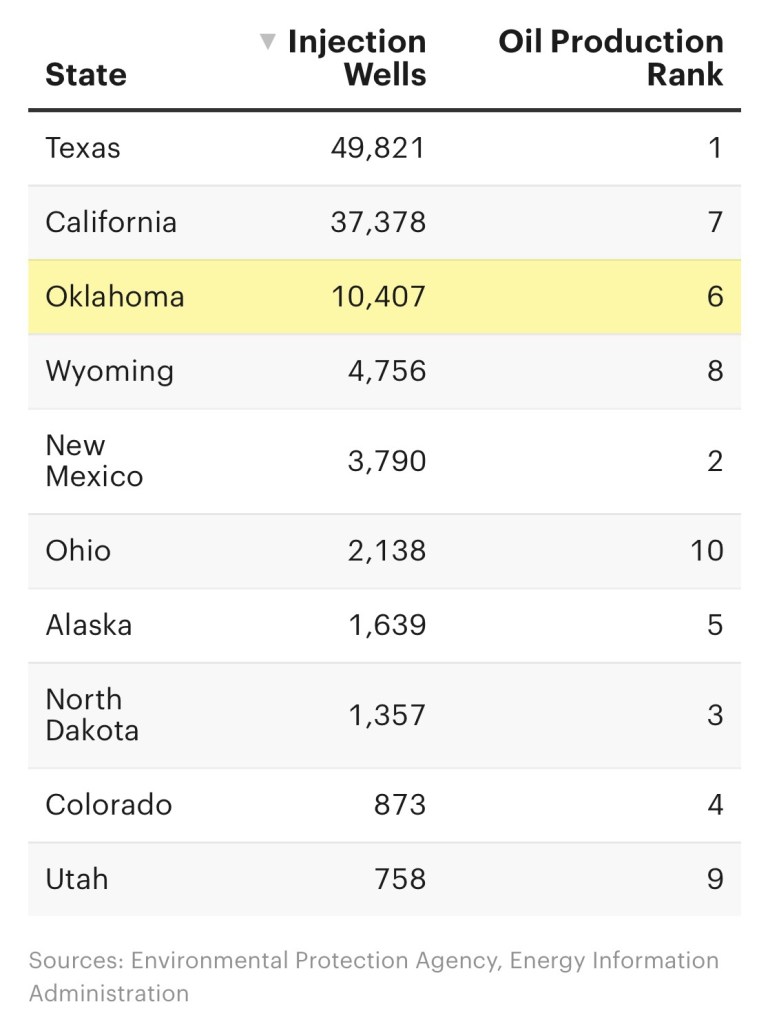Click the Environmental Protection Agency source text
Screen dimensions: 759x1024
(314, 961)
